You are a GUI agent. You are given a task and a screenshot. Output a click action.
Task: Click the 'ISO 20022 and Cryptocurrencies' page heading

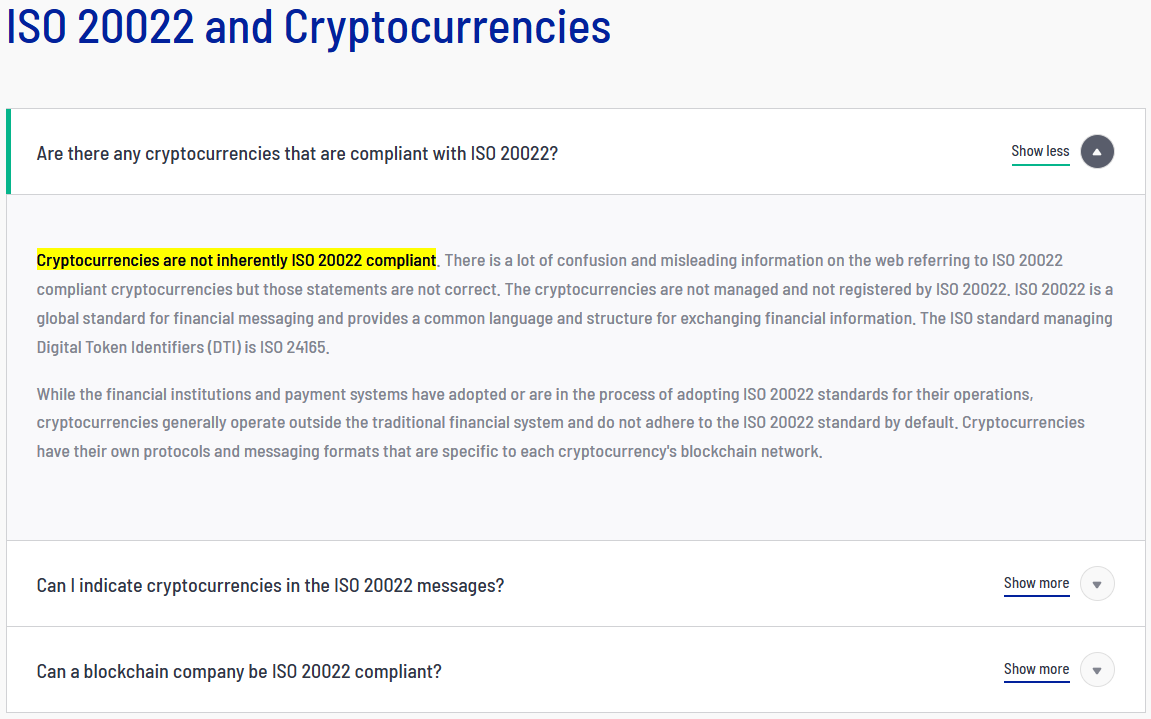(x=308, y=28)
